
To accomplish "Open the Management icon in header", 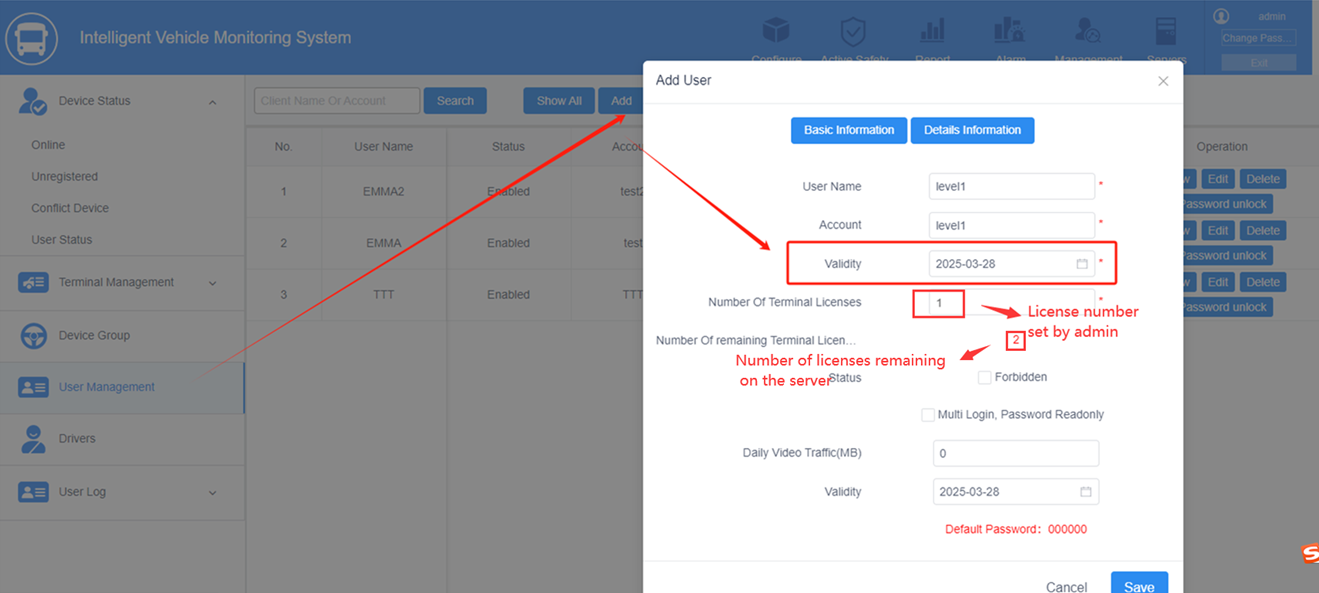I will tap(1087, 31).
